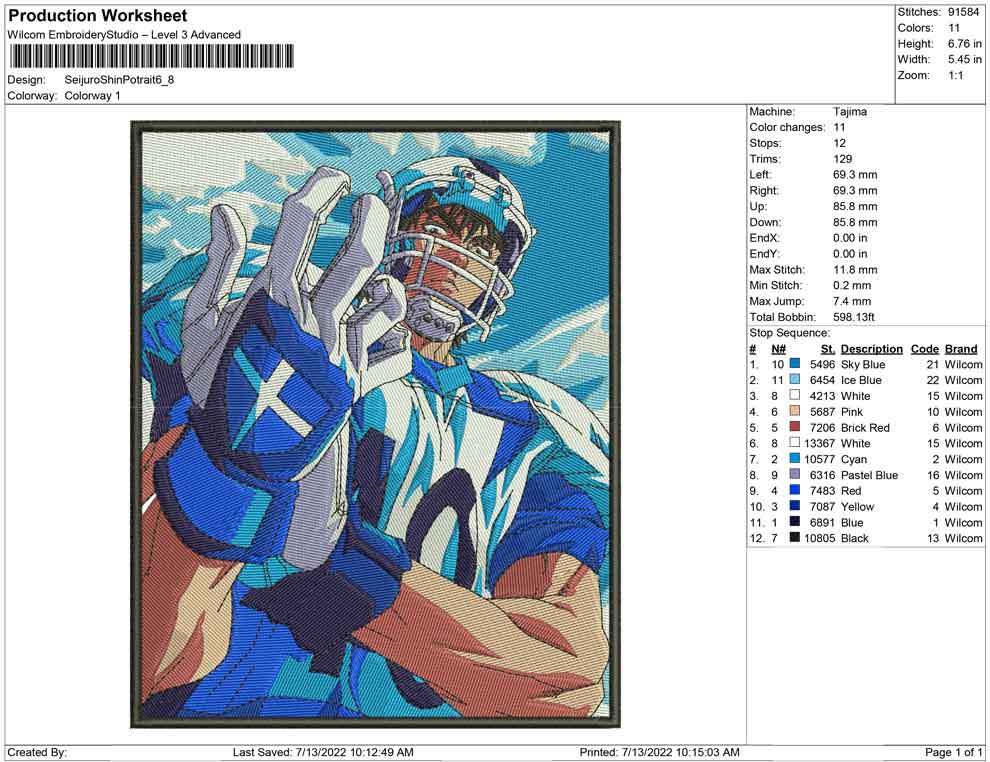Viewport: 990px width, 762px height.
Task: Click the 'St.' column header
Action: click(828, 348)
